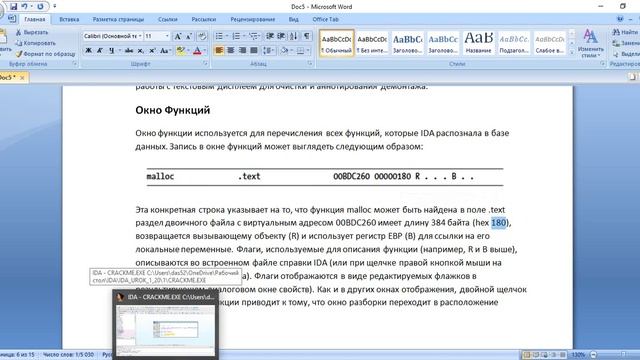The width and height of the screenshot is (640, 360).
Task: Switch to Ссылки ribbon tab
Action: 168,19
